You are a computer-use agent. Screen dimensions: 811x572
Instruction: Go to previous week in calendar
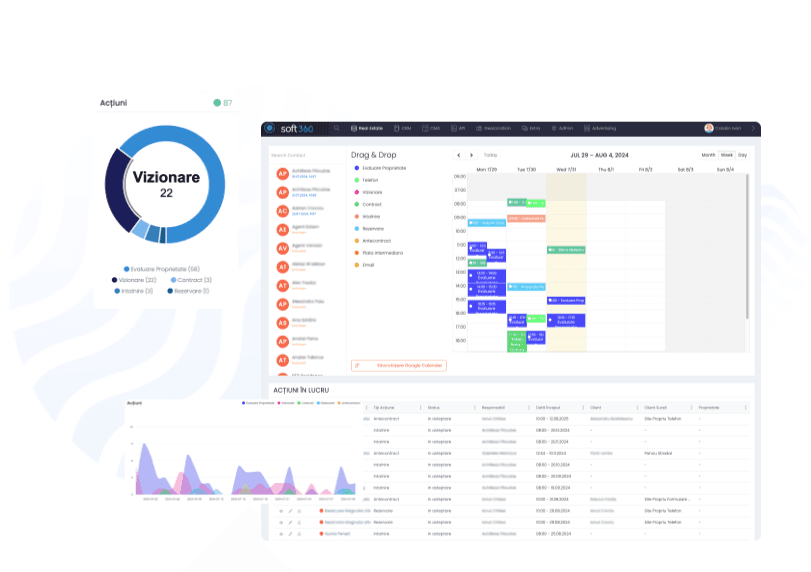[459, 155]
